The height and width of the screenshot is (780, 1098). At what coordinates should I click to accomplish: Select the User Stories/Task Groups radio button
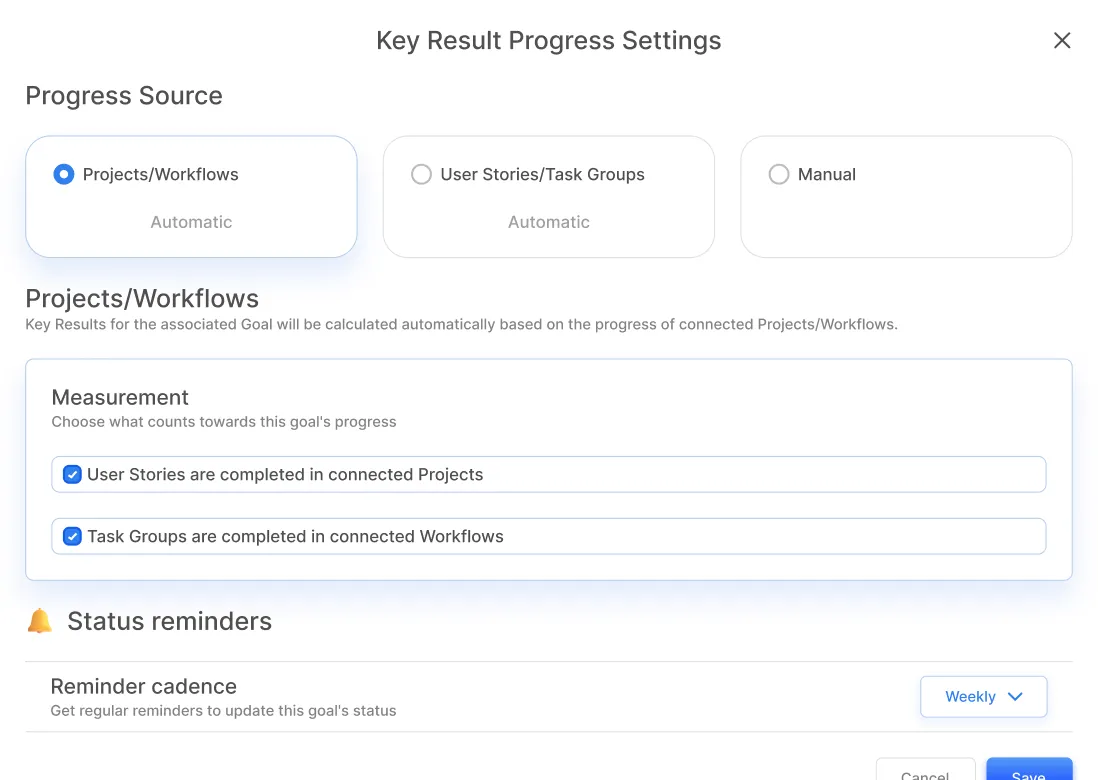click(421, 175)
